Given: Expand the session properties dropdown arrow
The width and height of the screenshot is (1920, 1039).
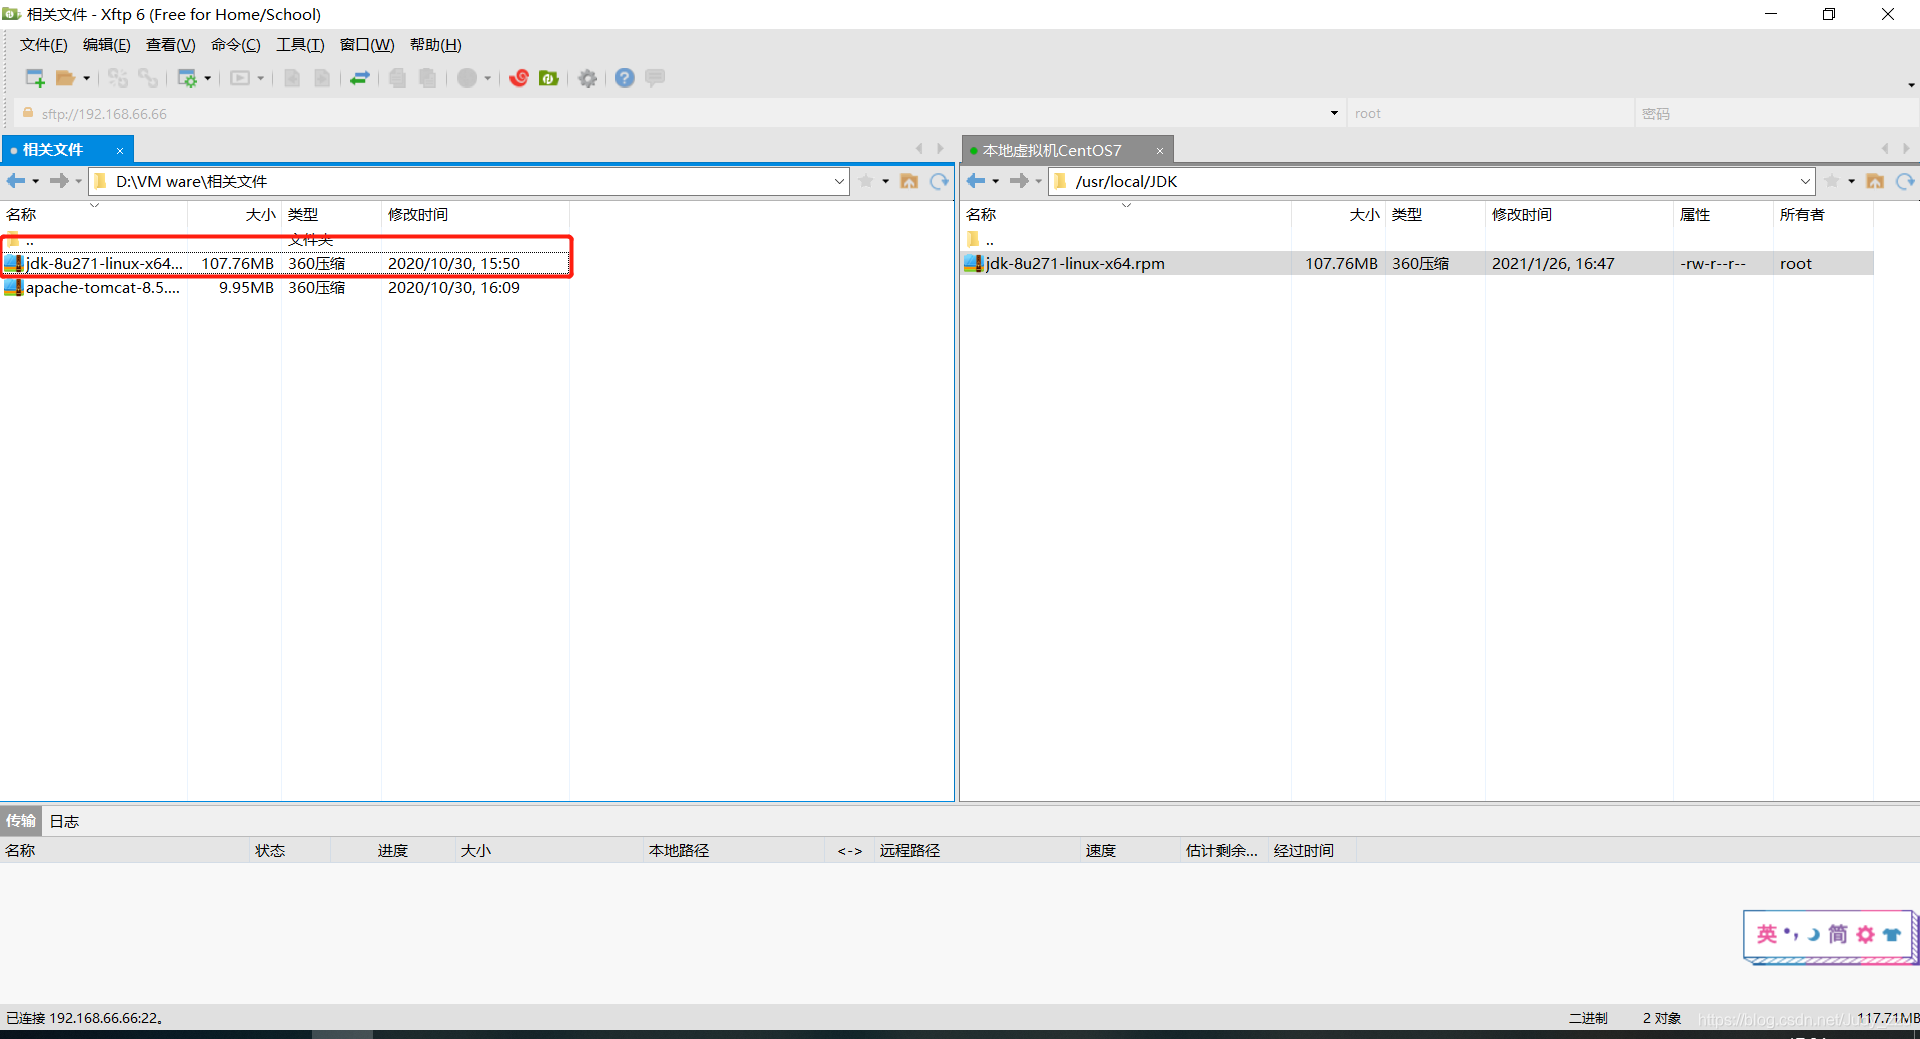Looking at the screenshot, I should (208, 78).
